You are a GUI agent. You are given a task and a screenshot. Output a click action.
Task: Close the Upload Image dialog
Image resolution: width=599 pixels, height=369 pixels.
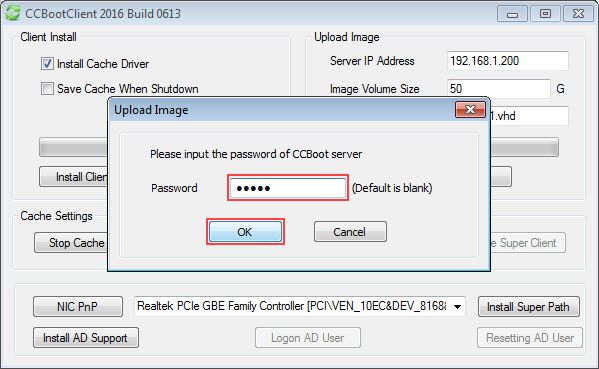pos(470,110)
